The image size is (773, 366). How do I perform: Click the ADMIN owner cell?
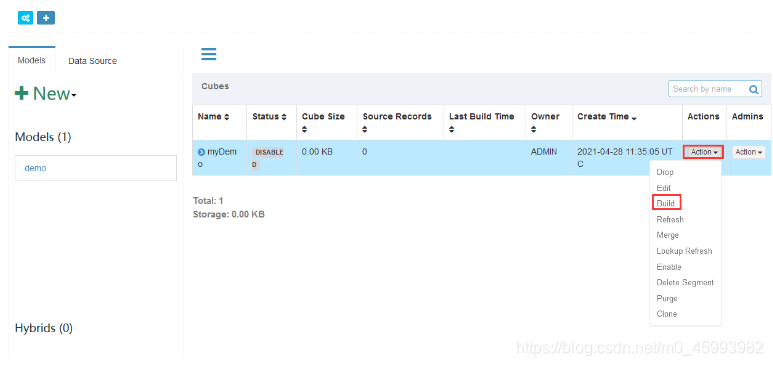(544, 152)
